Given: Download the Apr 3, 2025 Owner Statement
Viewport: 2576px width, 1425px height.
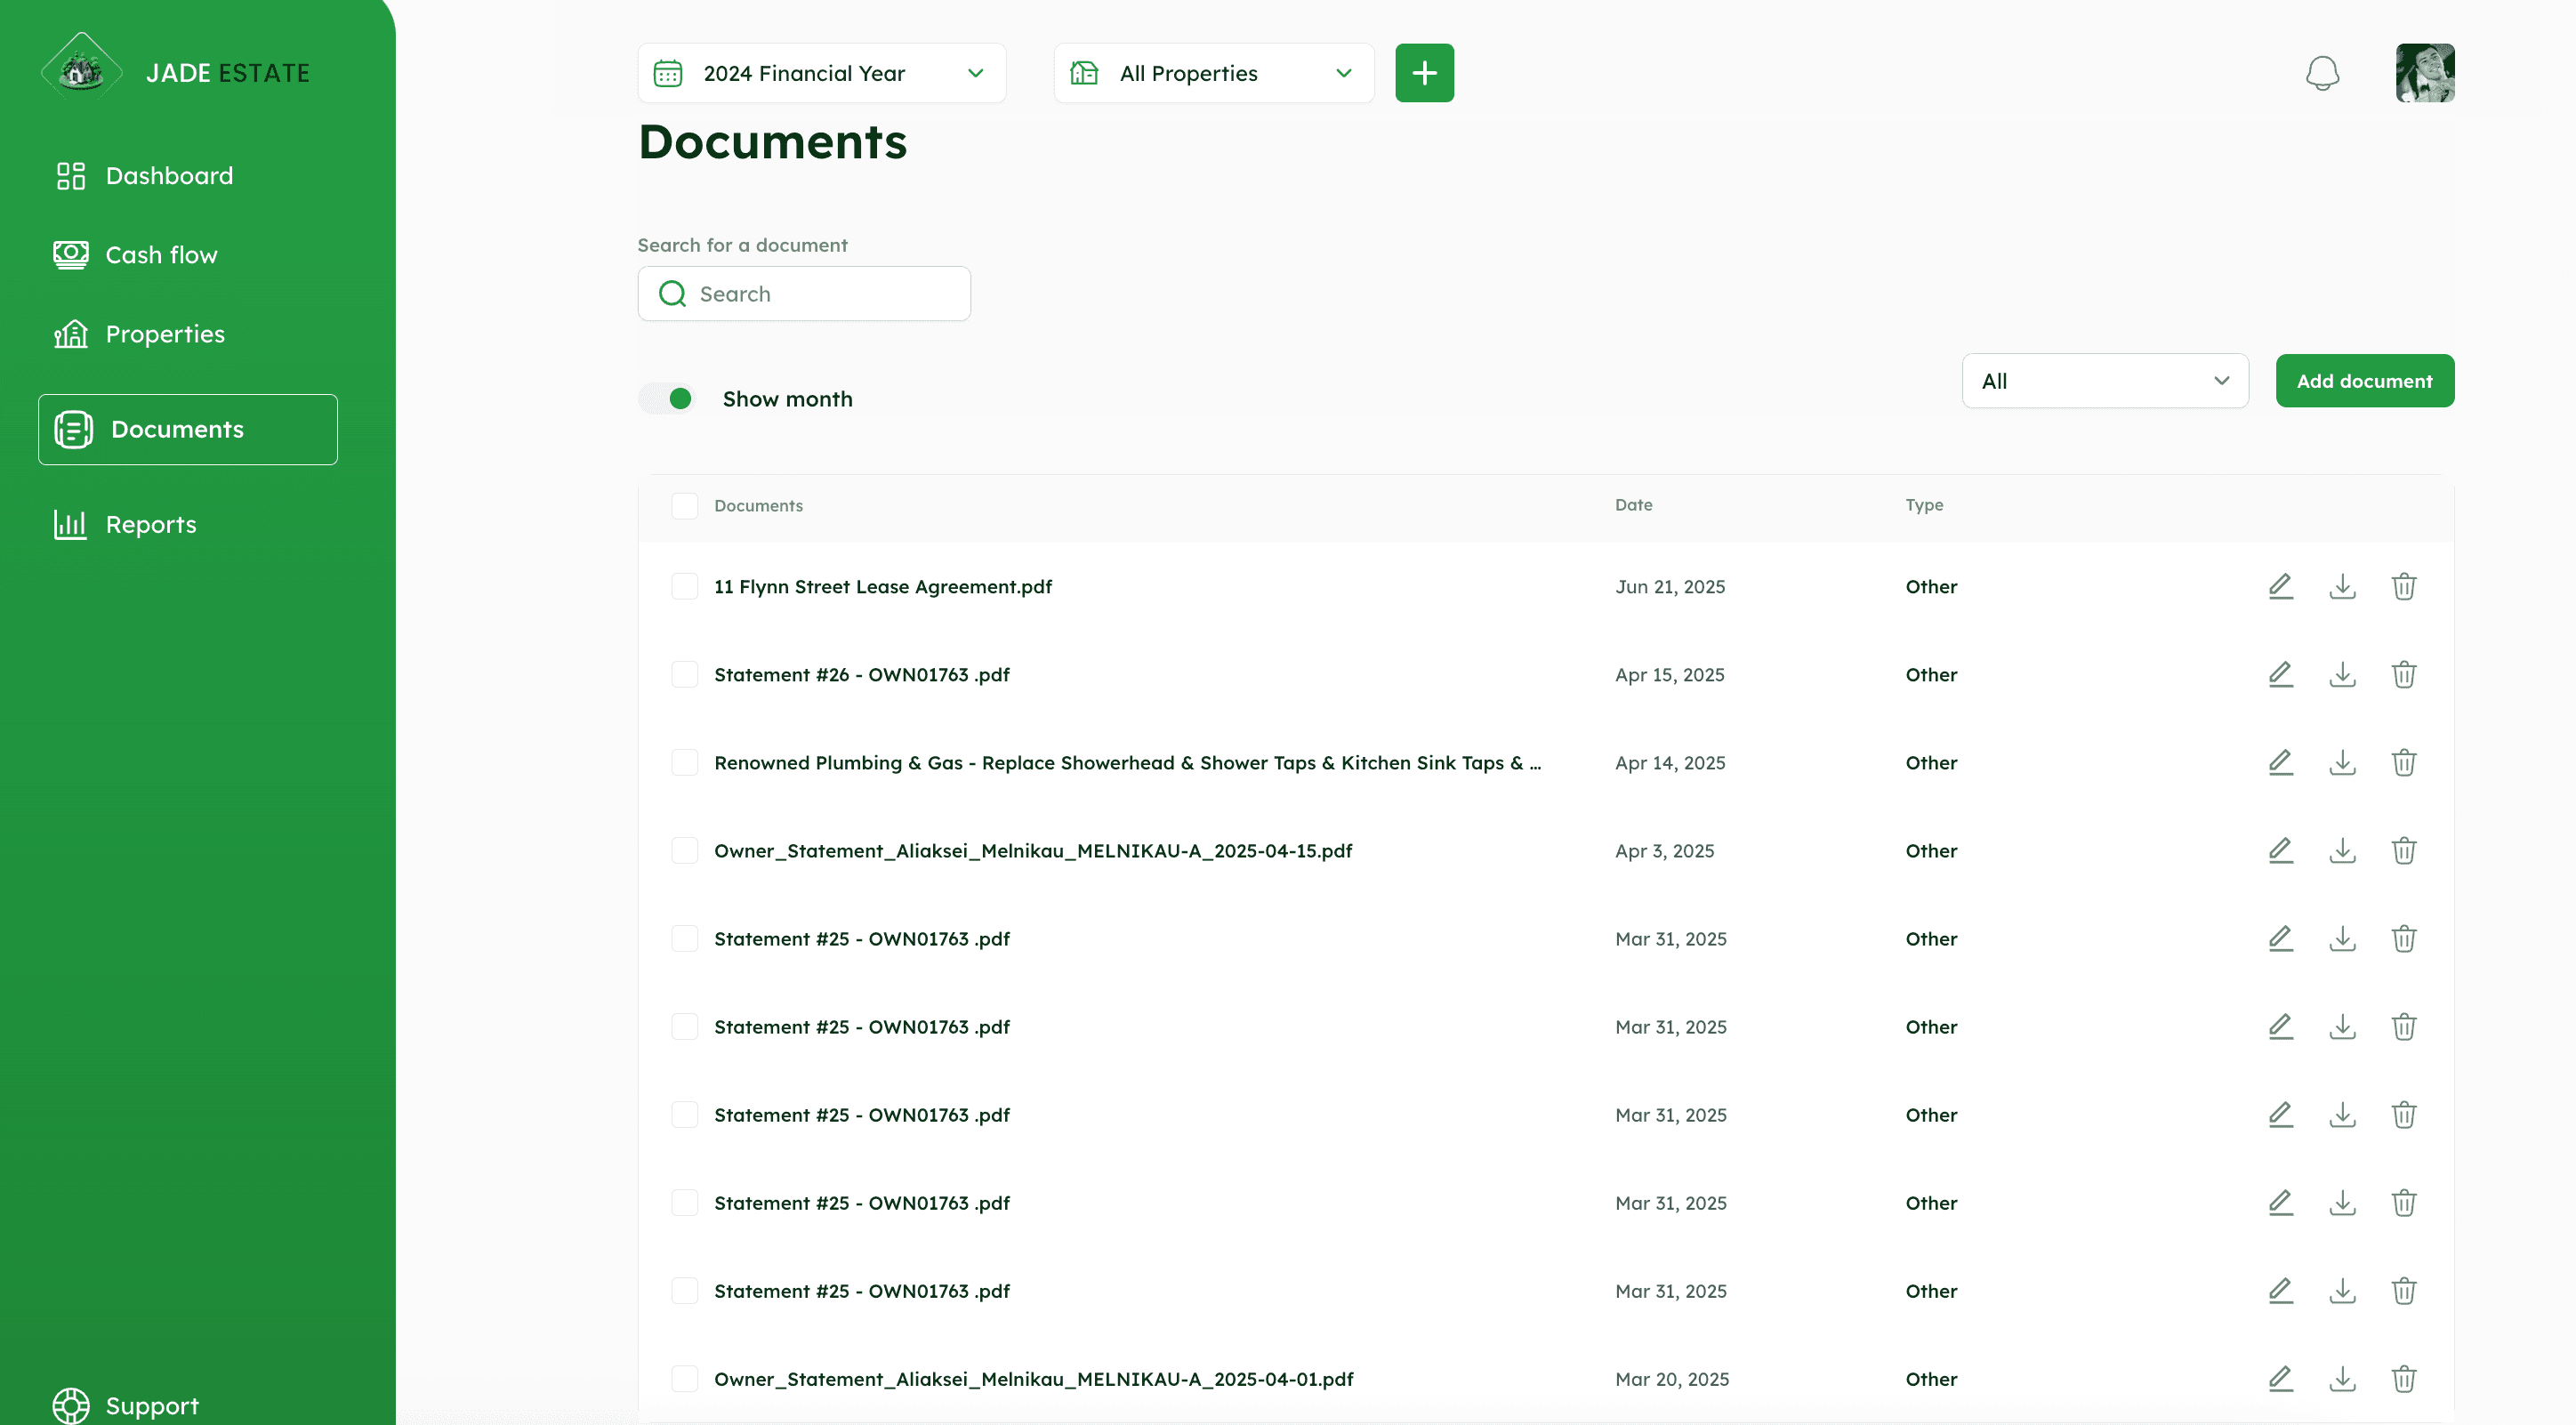Looking at the screenshot, I should click(2342, 850).
